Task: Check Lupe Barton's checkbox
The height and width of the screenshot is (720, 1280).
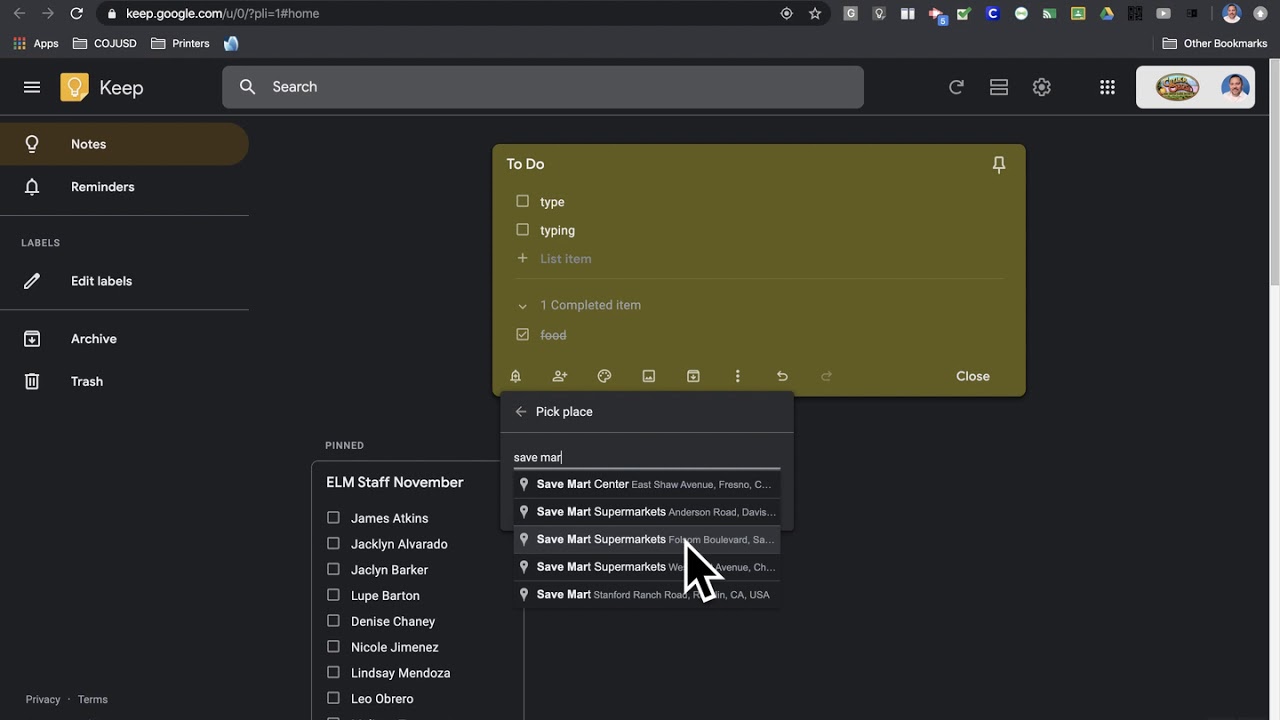Action: tap(333, 595)
